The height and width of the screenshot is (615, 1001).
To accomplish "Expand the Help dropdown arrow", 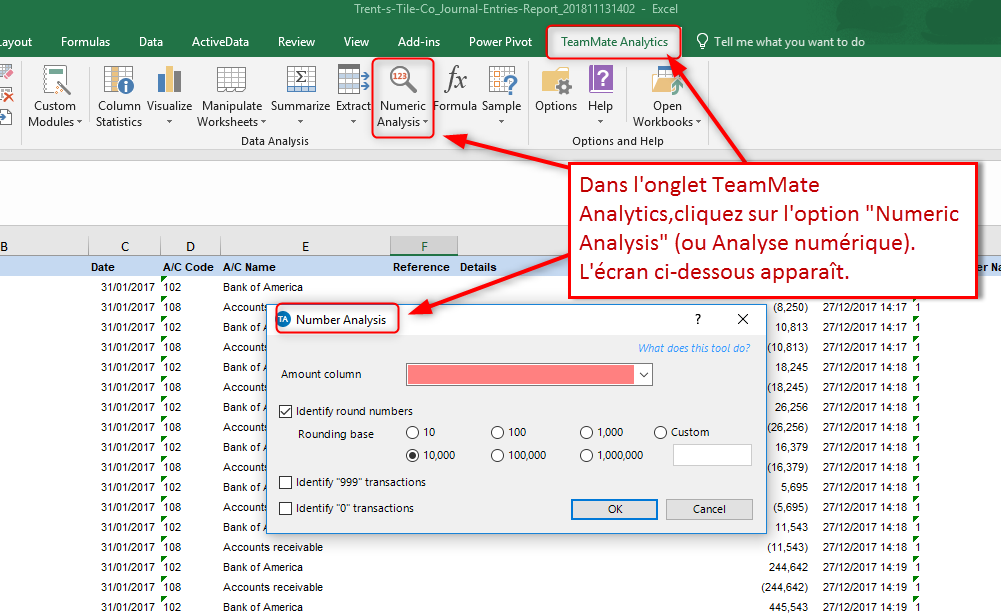I will coord(600,122).
